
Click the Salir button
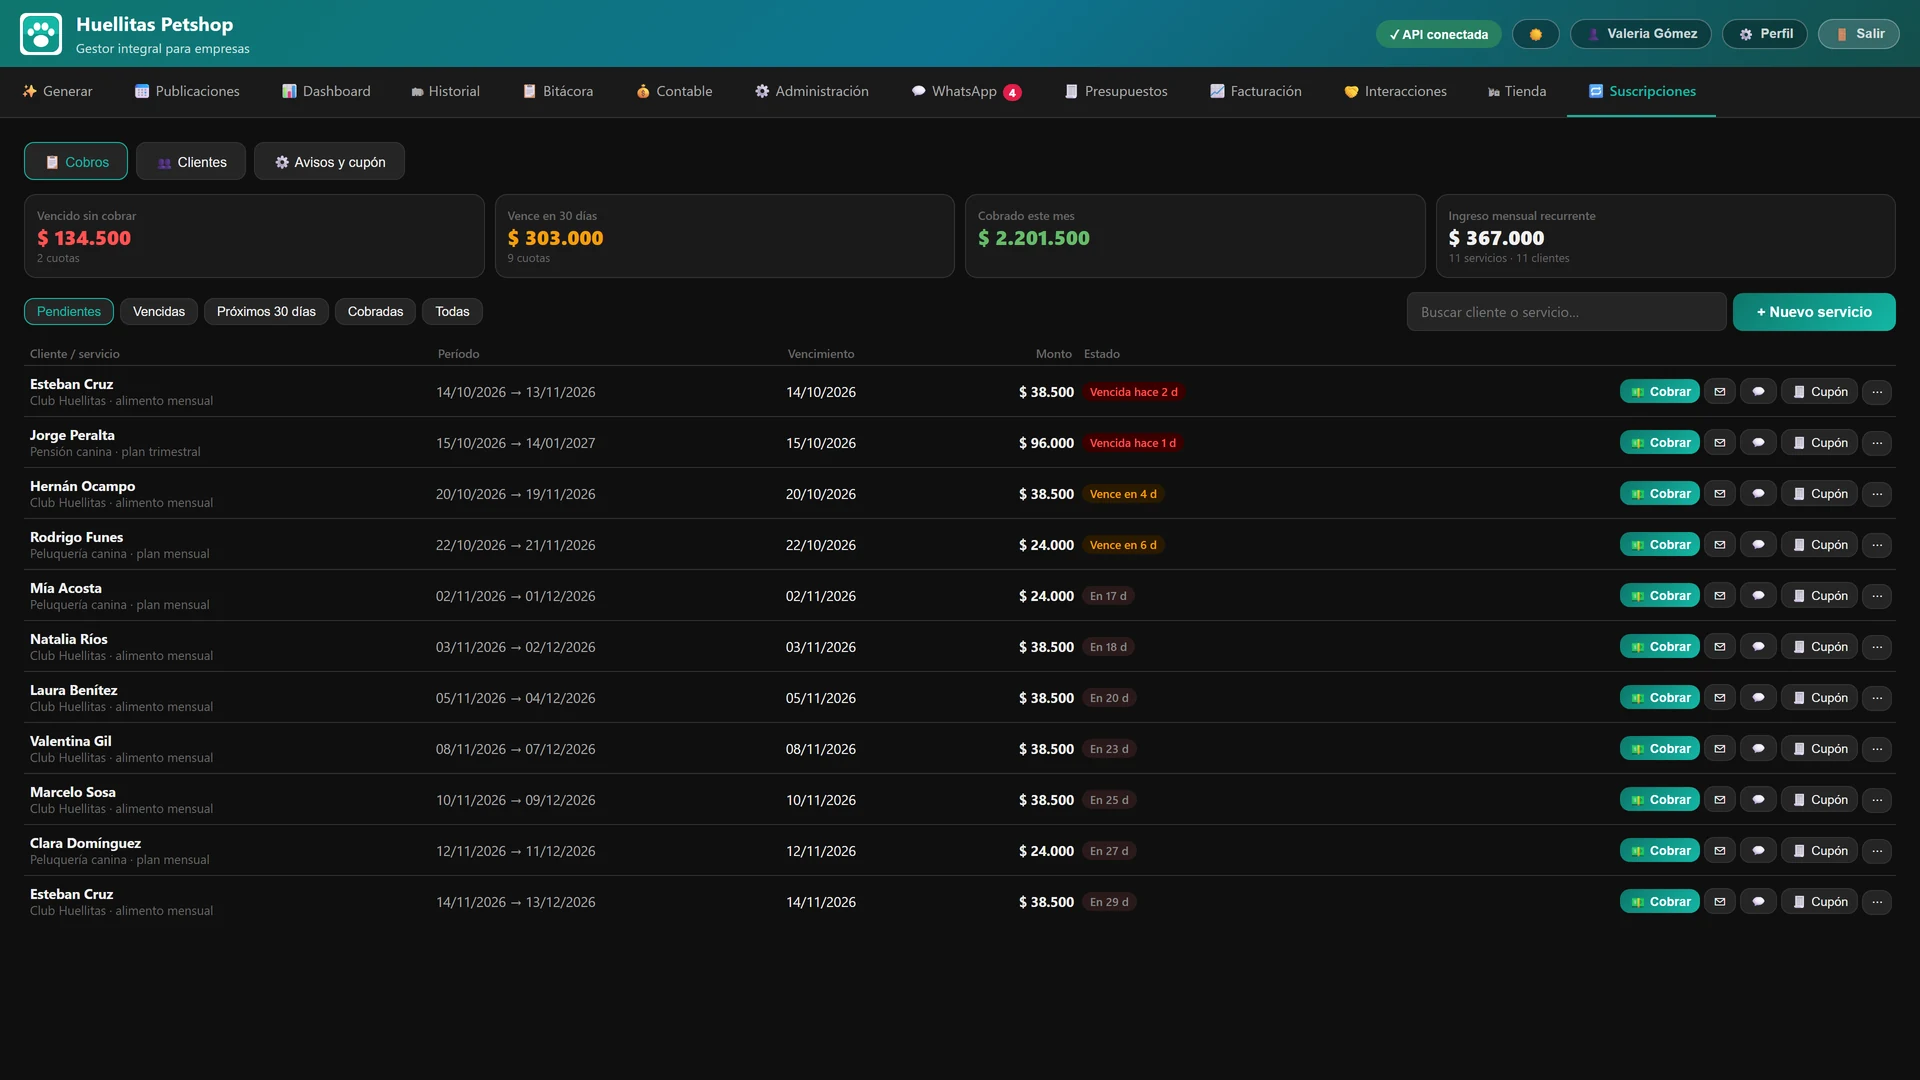(x=1859, y=34)
